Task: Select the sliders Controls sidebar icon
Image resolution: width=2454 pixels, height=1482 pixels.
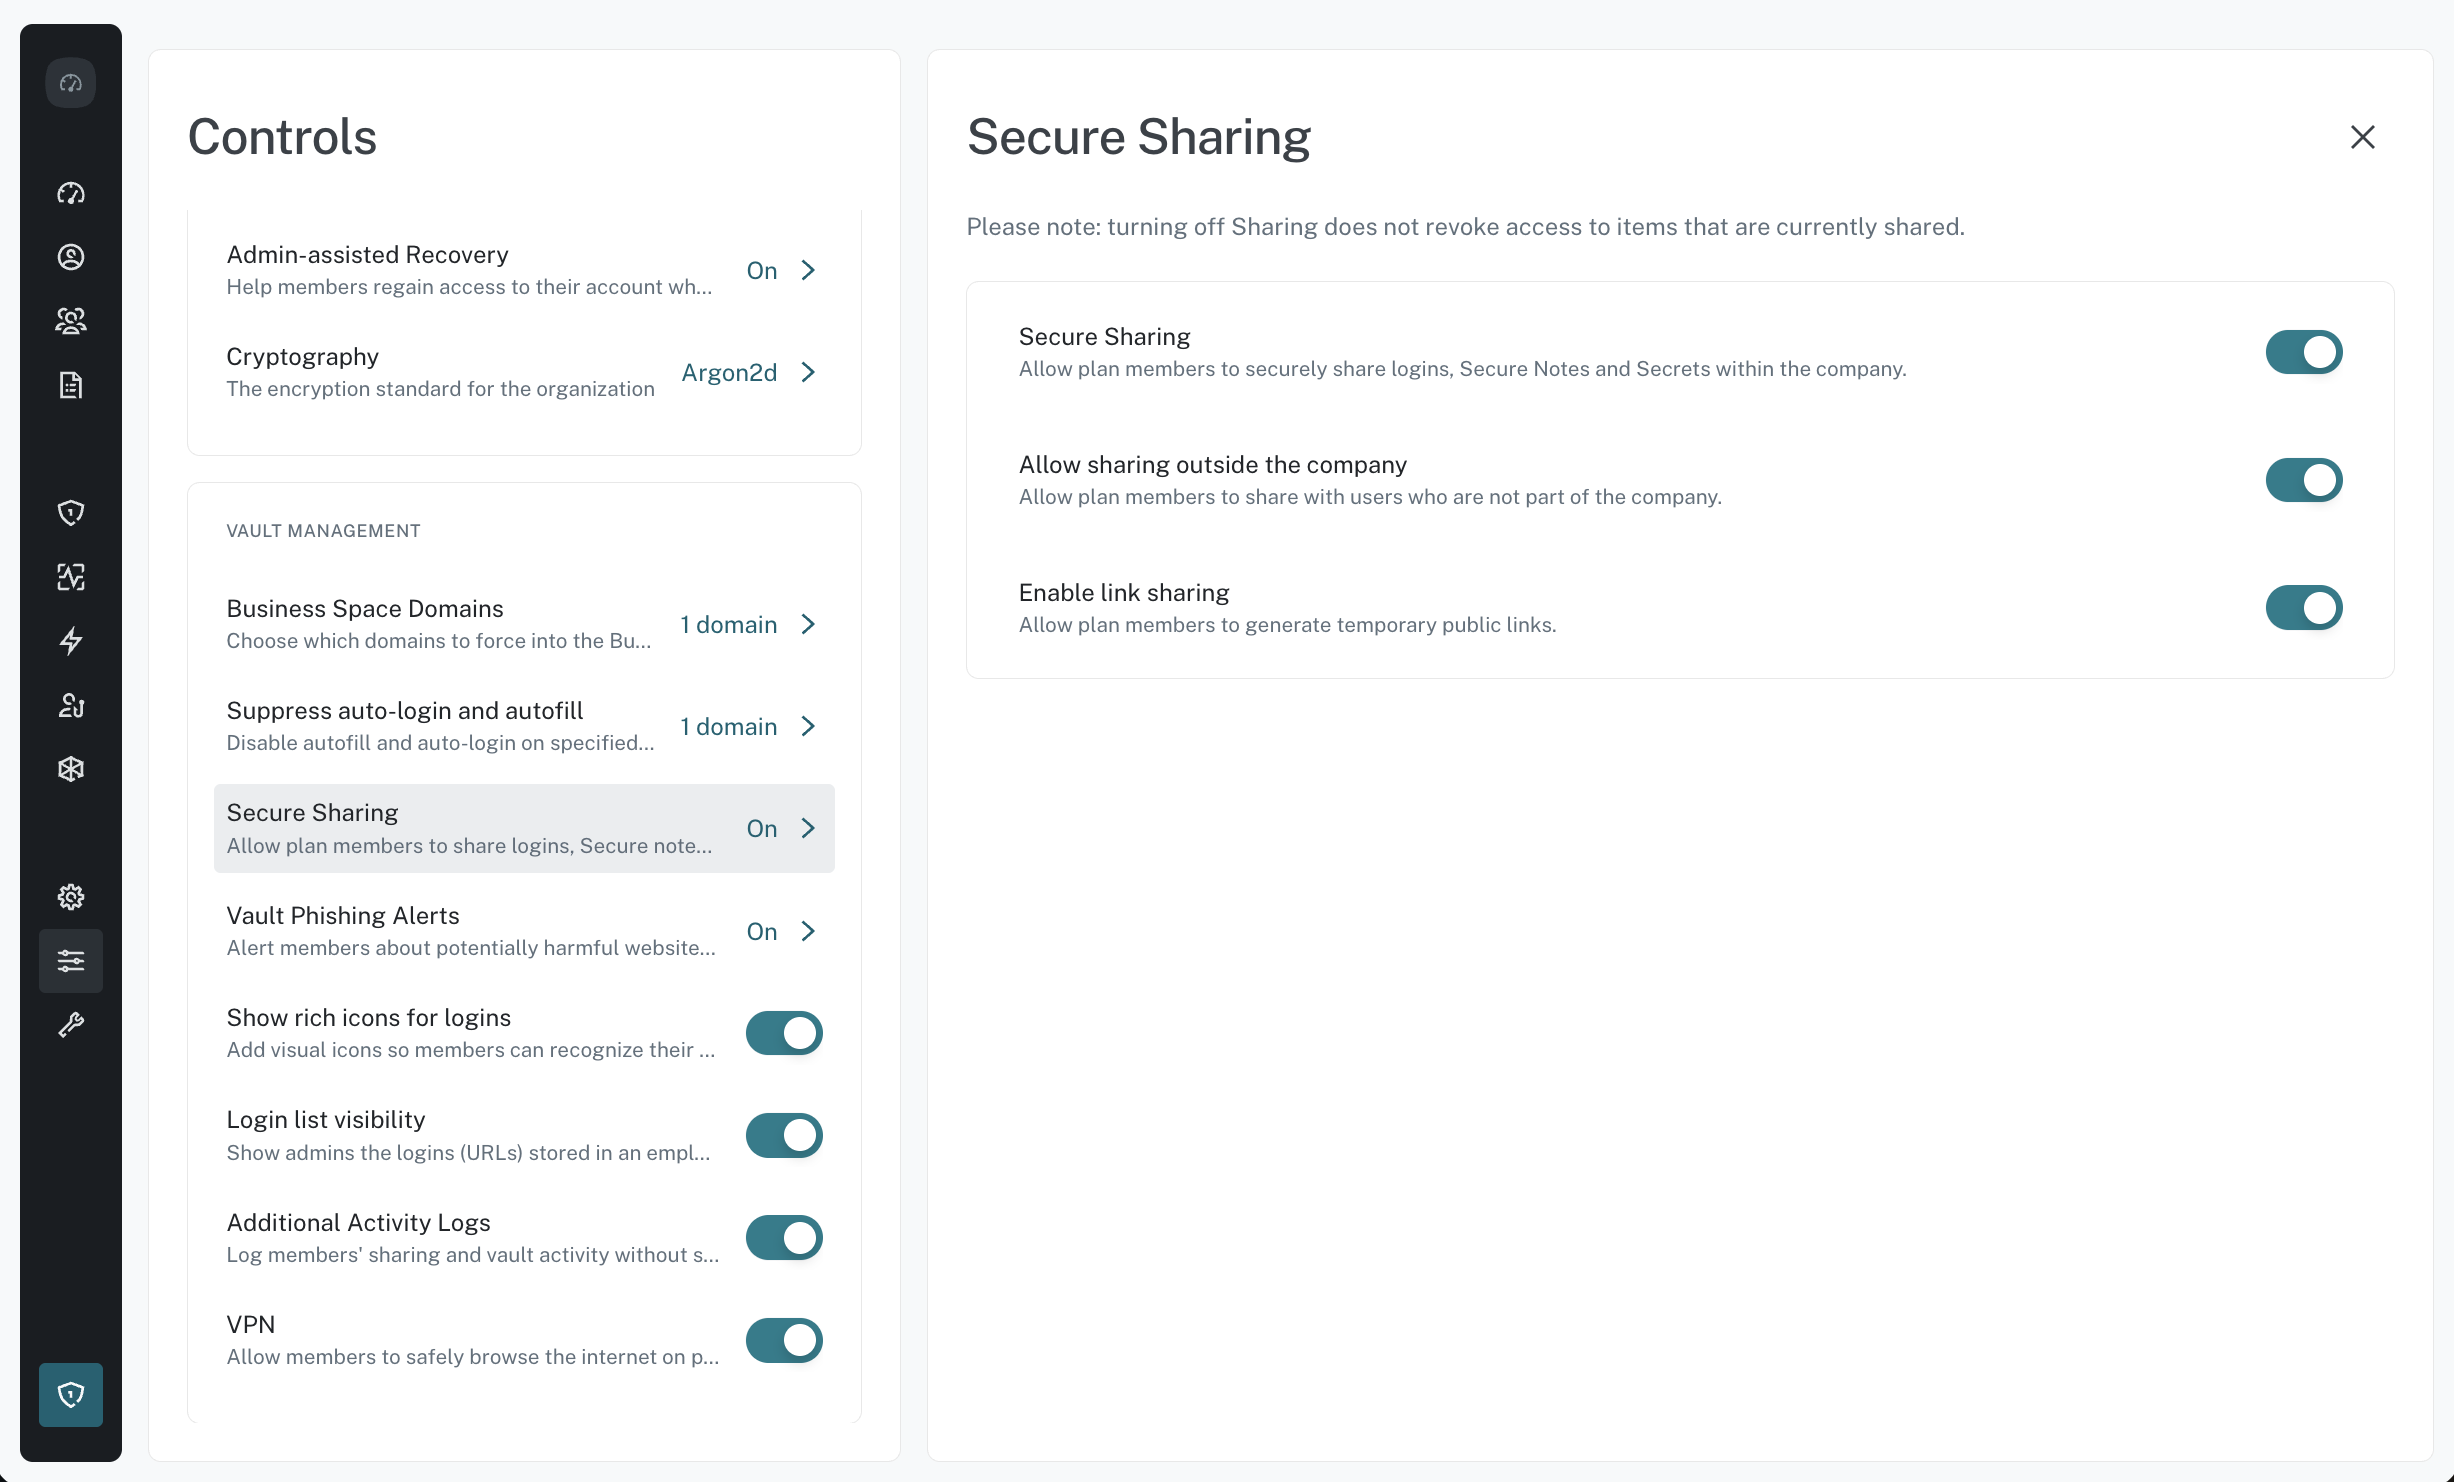Action: click(71, 961)
